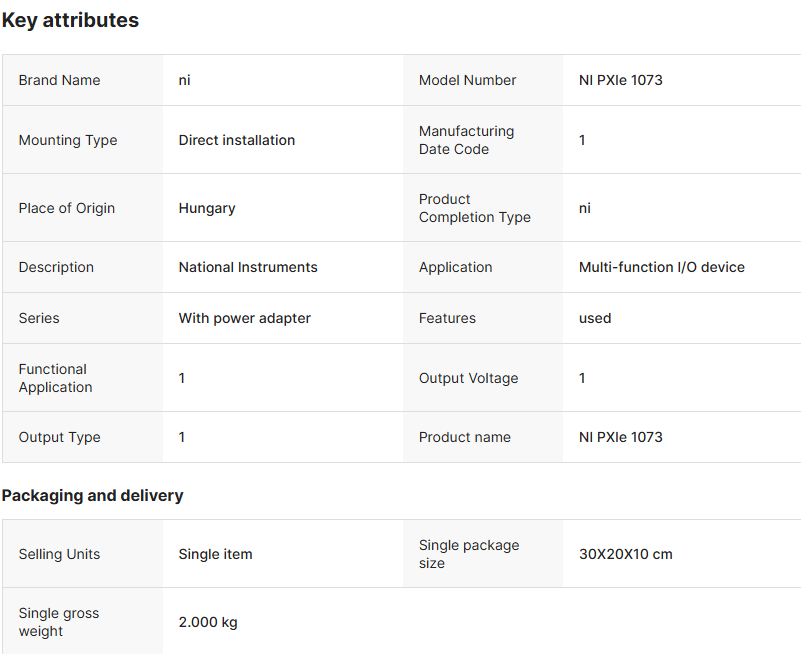Select the Product name label
801x654 pixels.
click(464, 437)
